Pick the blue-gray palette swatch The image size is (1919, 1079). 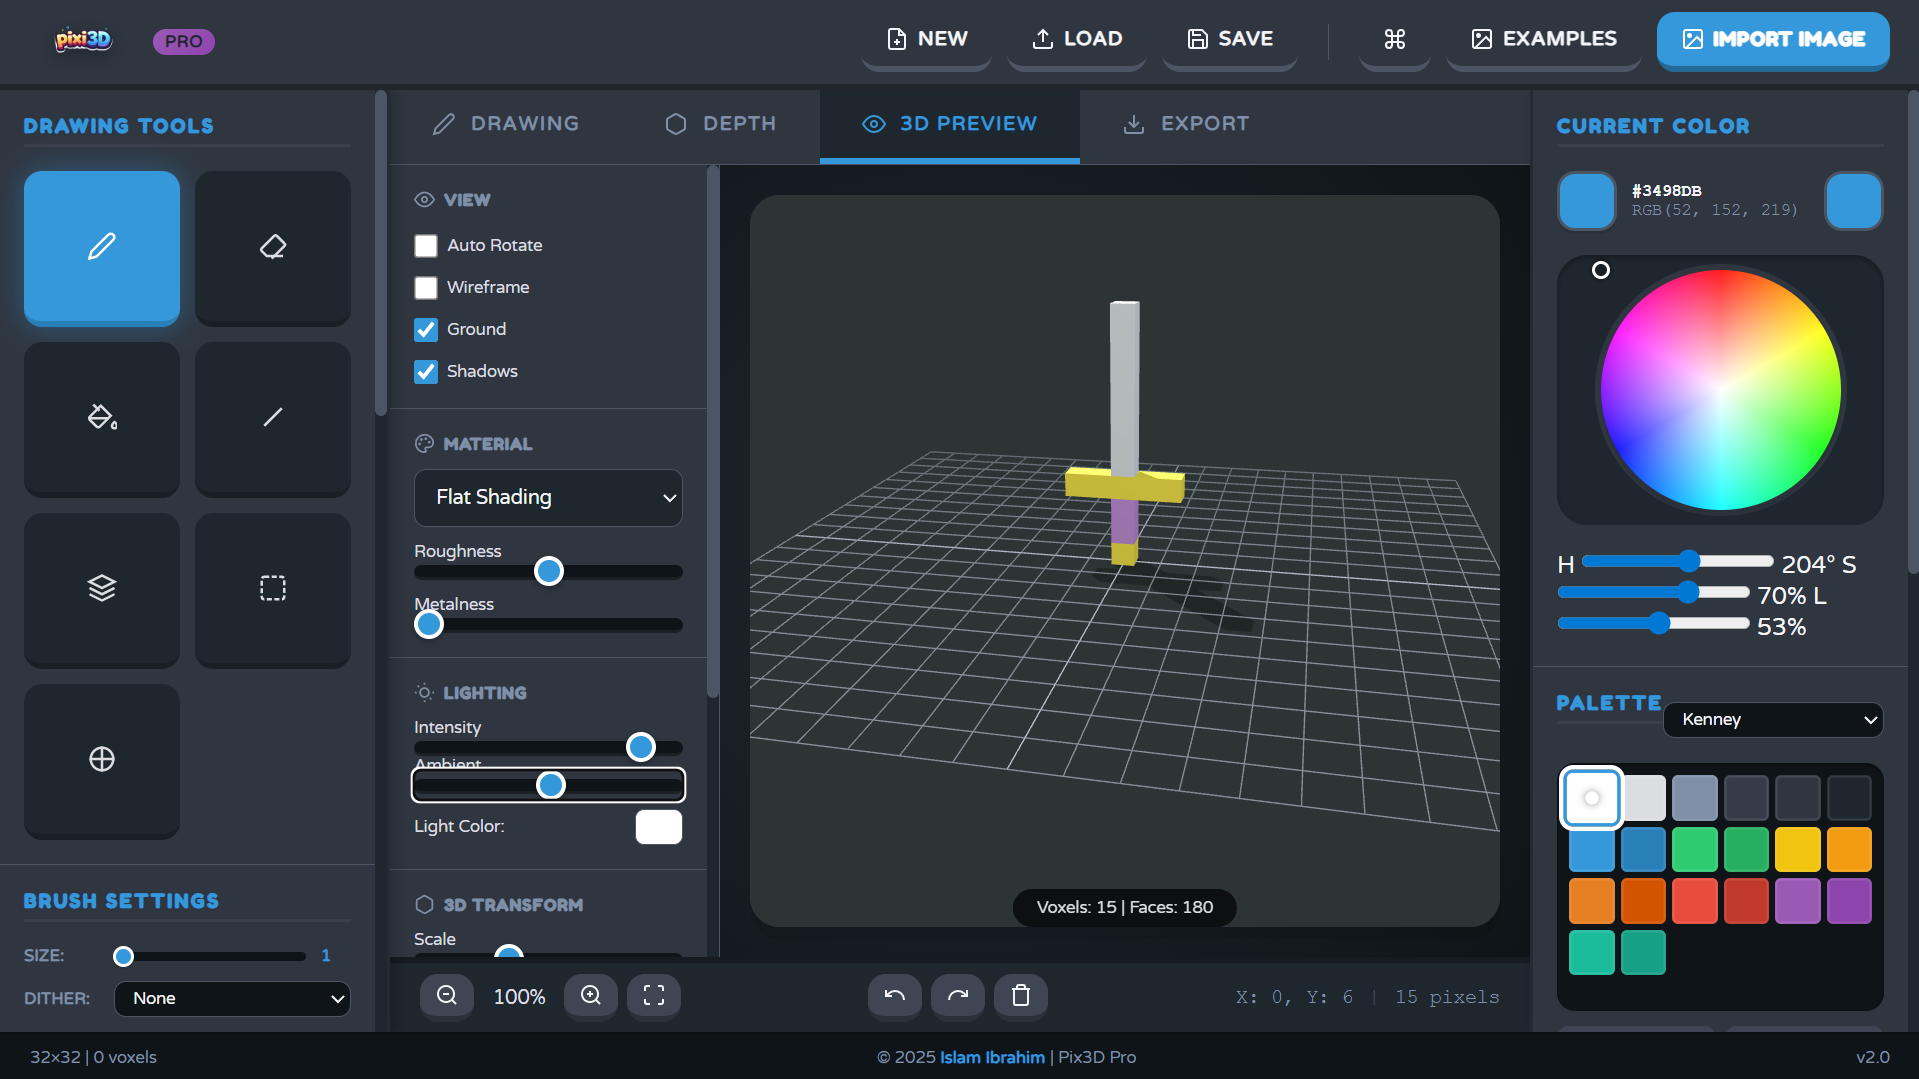point(1695,798)
